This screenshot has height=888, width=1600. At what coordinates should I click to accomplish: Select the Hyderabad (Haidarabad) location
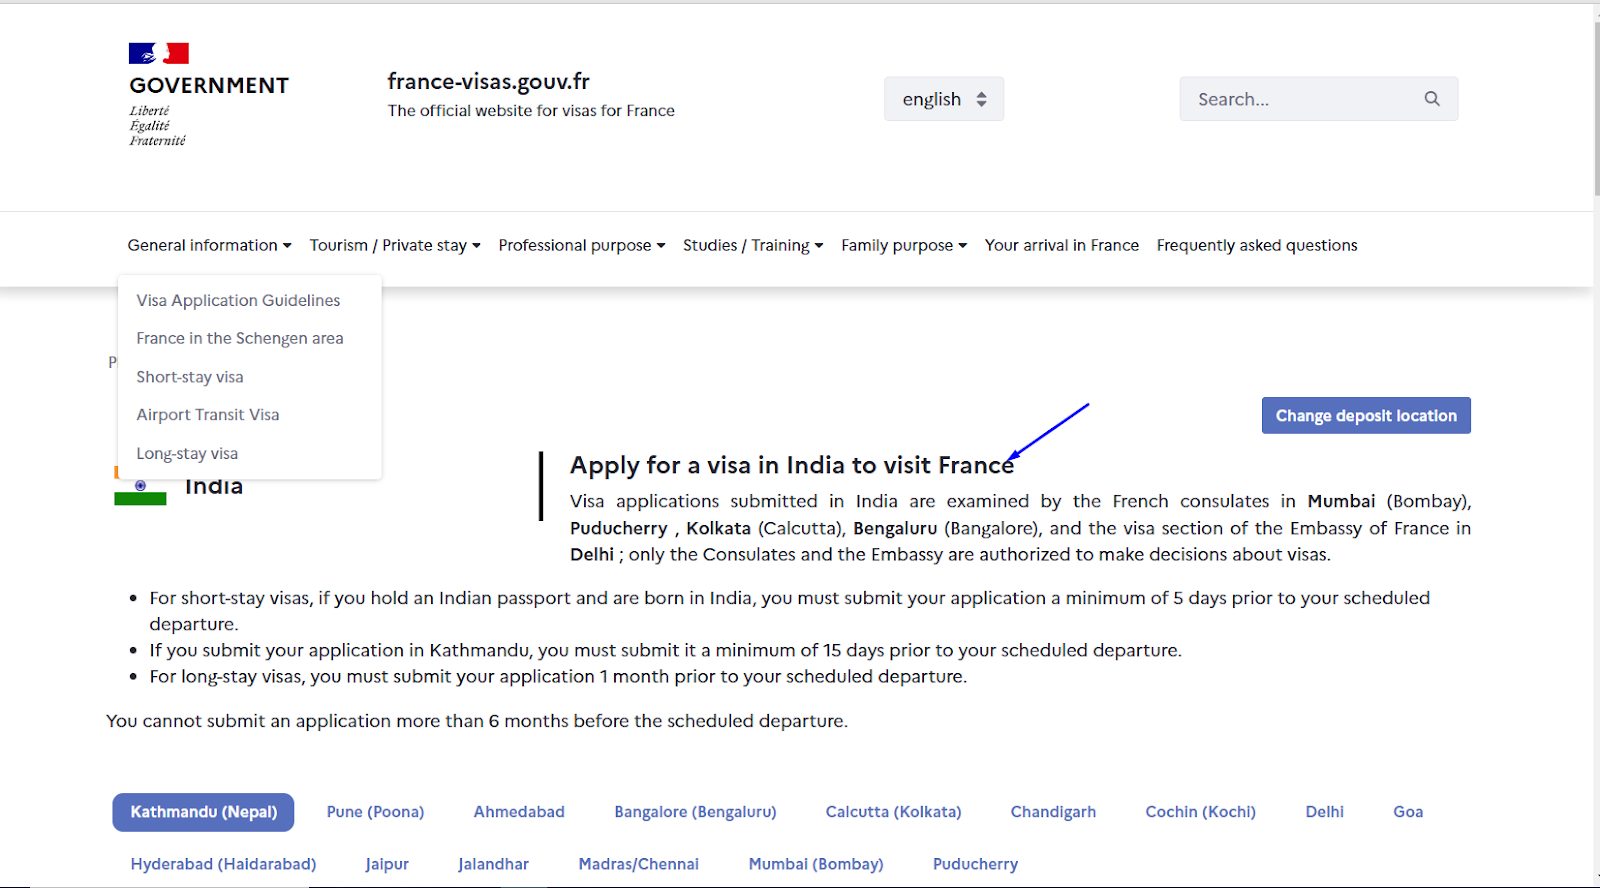tap(223, 864)
